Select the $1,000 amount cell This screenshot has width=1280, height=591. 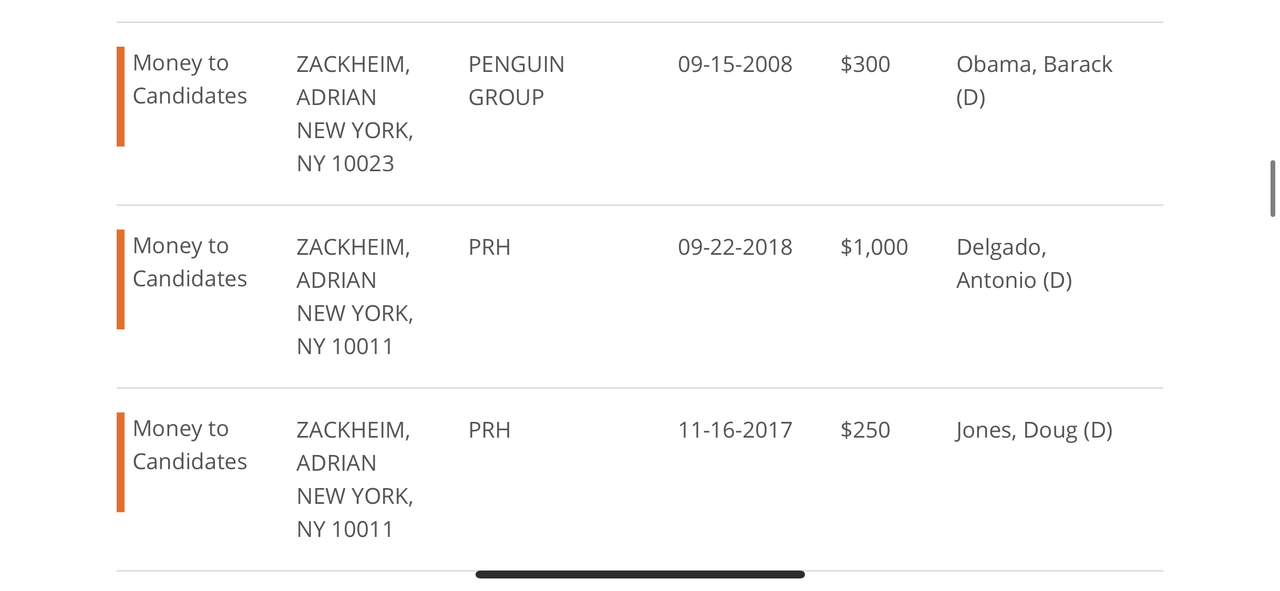tap(874, 247)
